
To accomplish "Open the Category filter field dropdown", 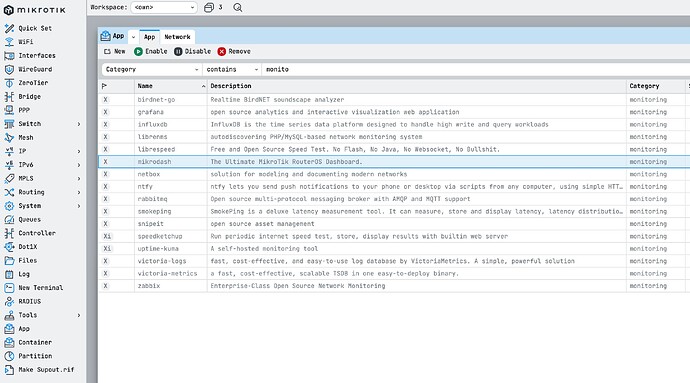I will click(x=152, y=70).
